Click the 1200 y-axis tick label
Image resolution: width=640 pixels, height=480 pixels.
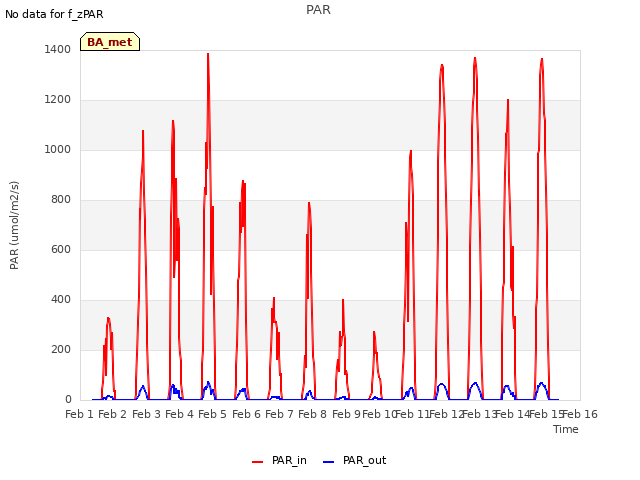(x=58, y=100)
